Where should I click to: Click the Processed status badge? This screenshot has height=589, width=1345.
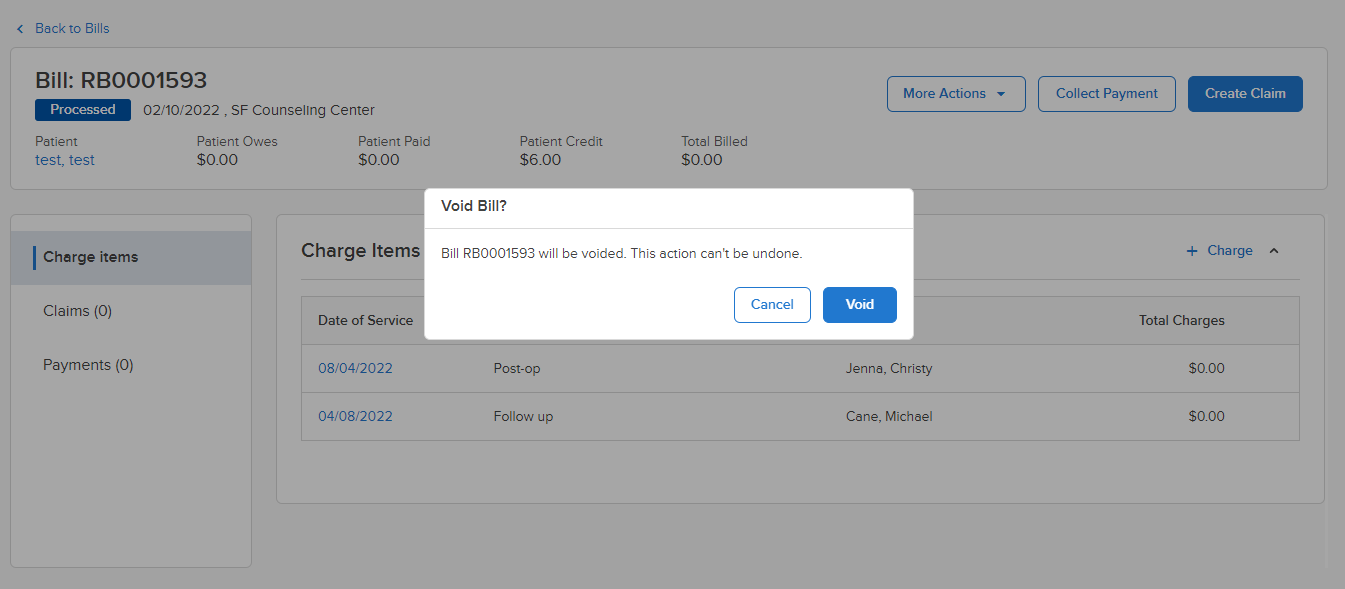point(83,110)
